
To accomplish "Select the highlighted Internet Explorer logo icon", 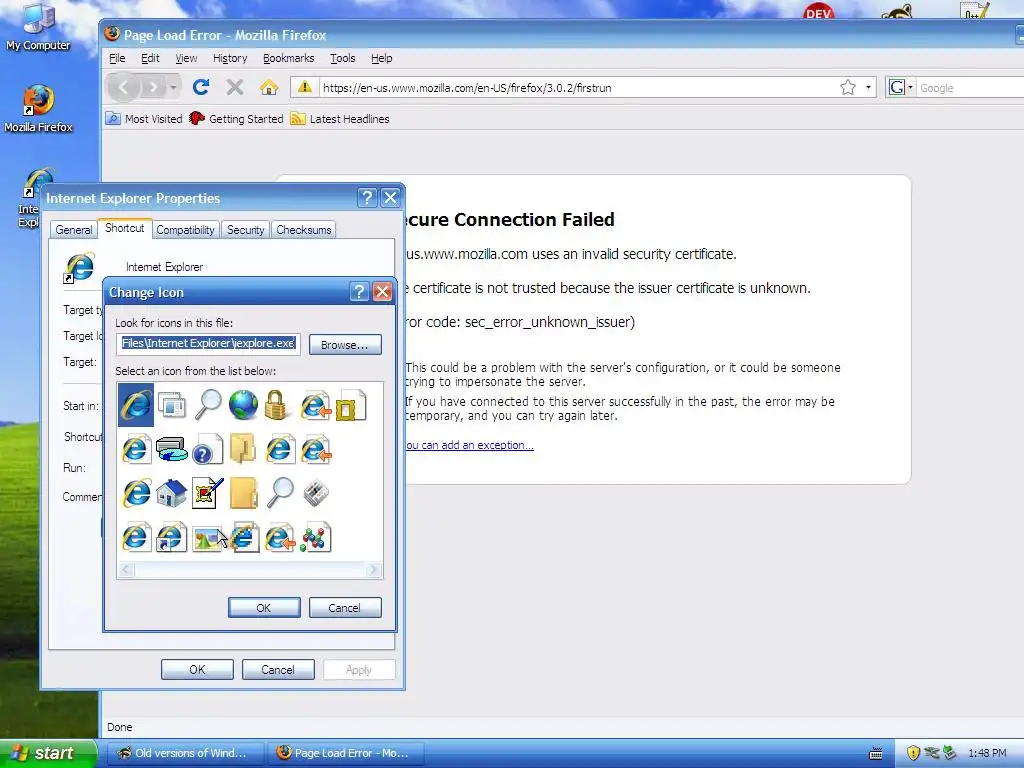I will (136, 406).
